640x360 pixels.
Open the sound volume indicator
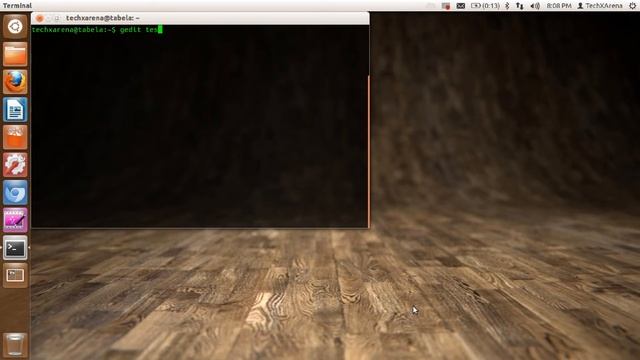point(535,6)
